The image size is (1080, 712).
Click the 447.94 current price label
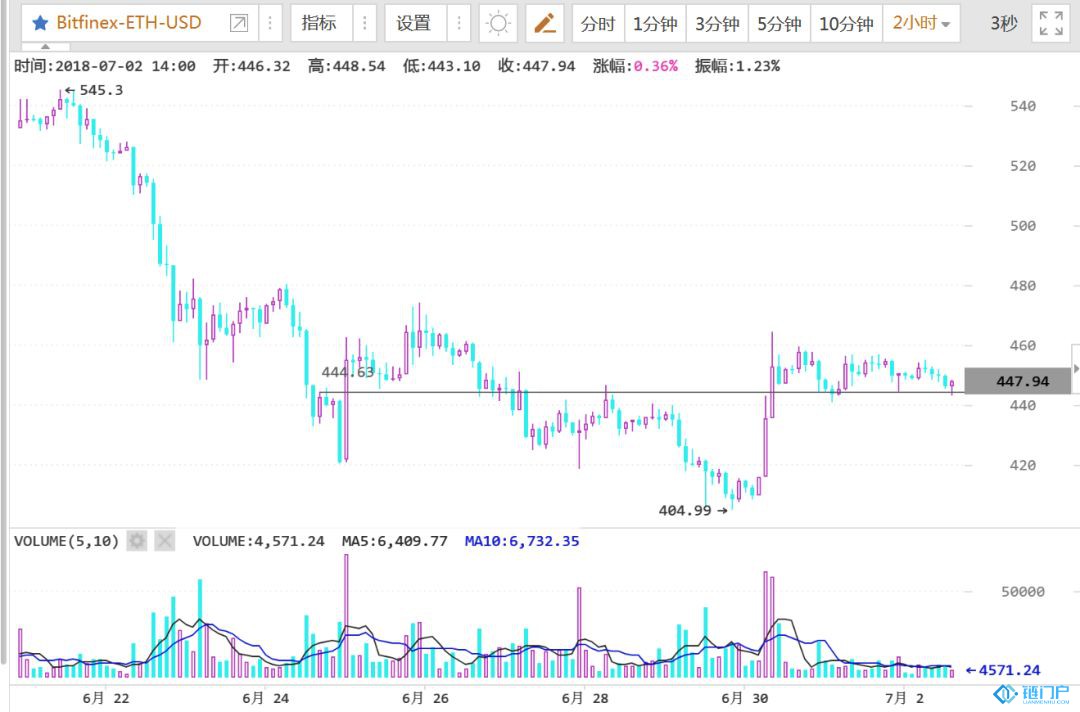(x=1018, y=381)
